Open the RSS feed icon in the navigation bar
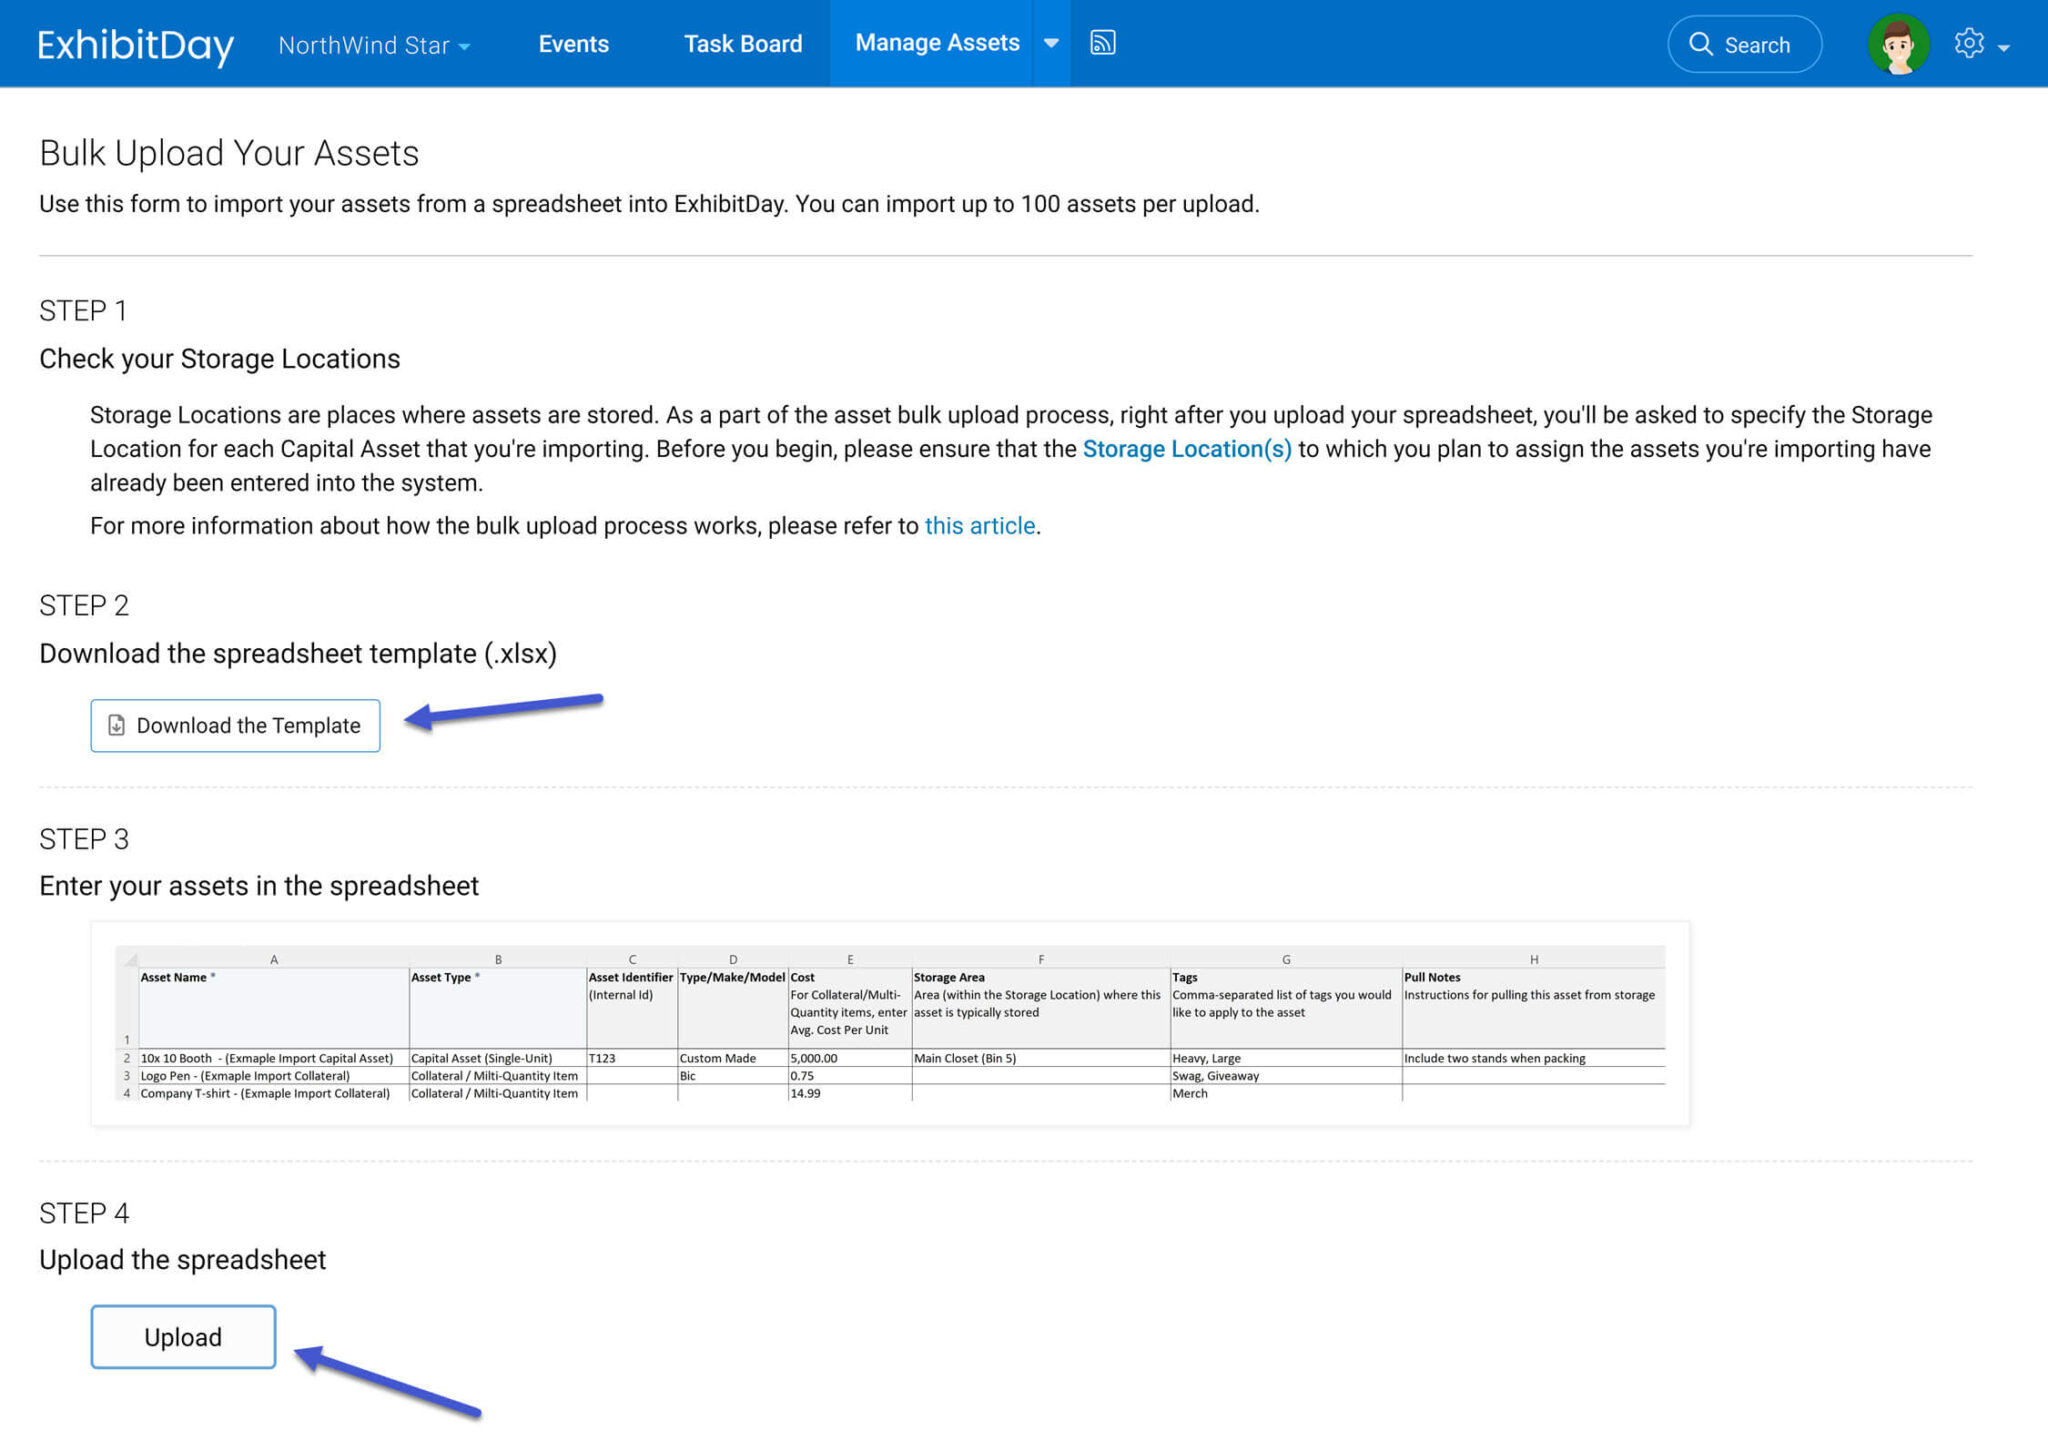 point(1104,42)
